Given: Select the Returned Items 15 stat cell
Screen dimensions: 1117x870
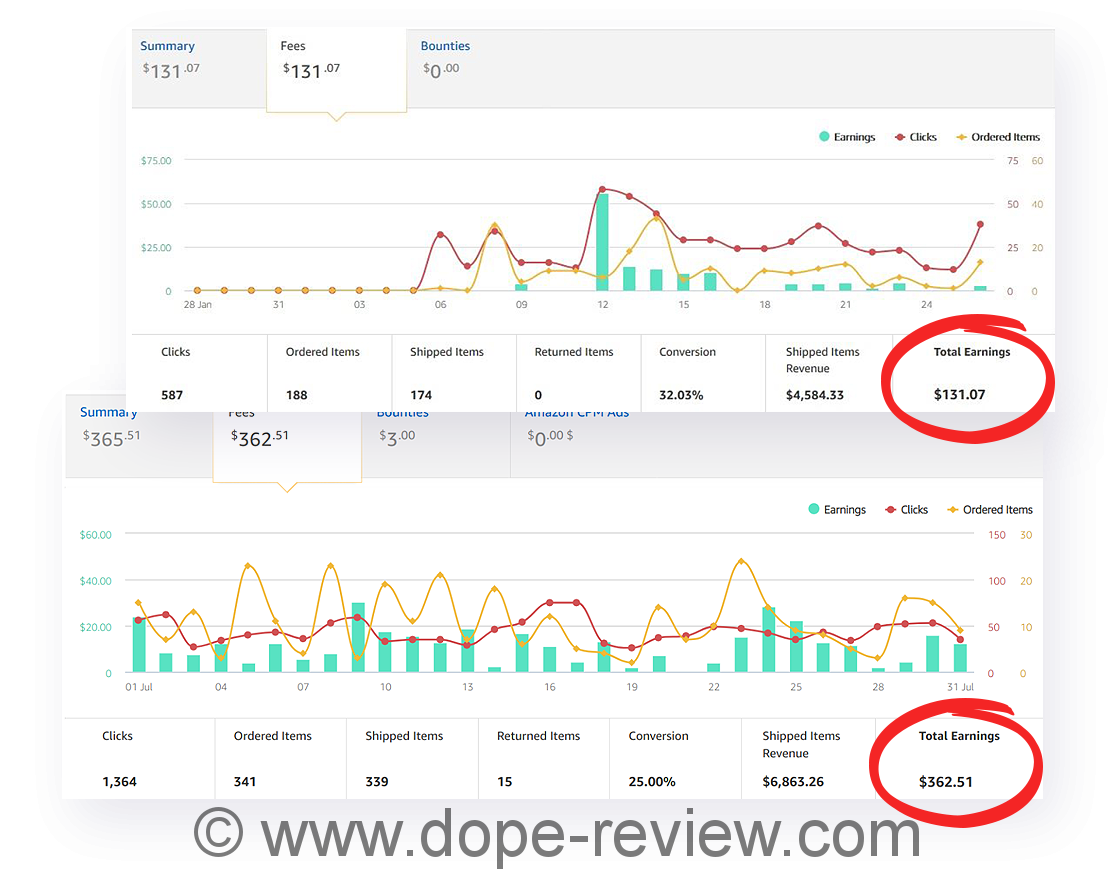Looking at the screenshot, I should coord(543,759).
